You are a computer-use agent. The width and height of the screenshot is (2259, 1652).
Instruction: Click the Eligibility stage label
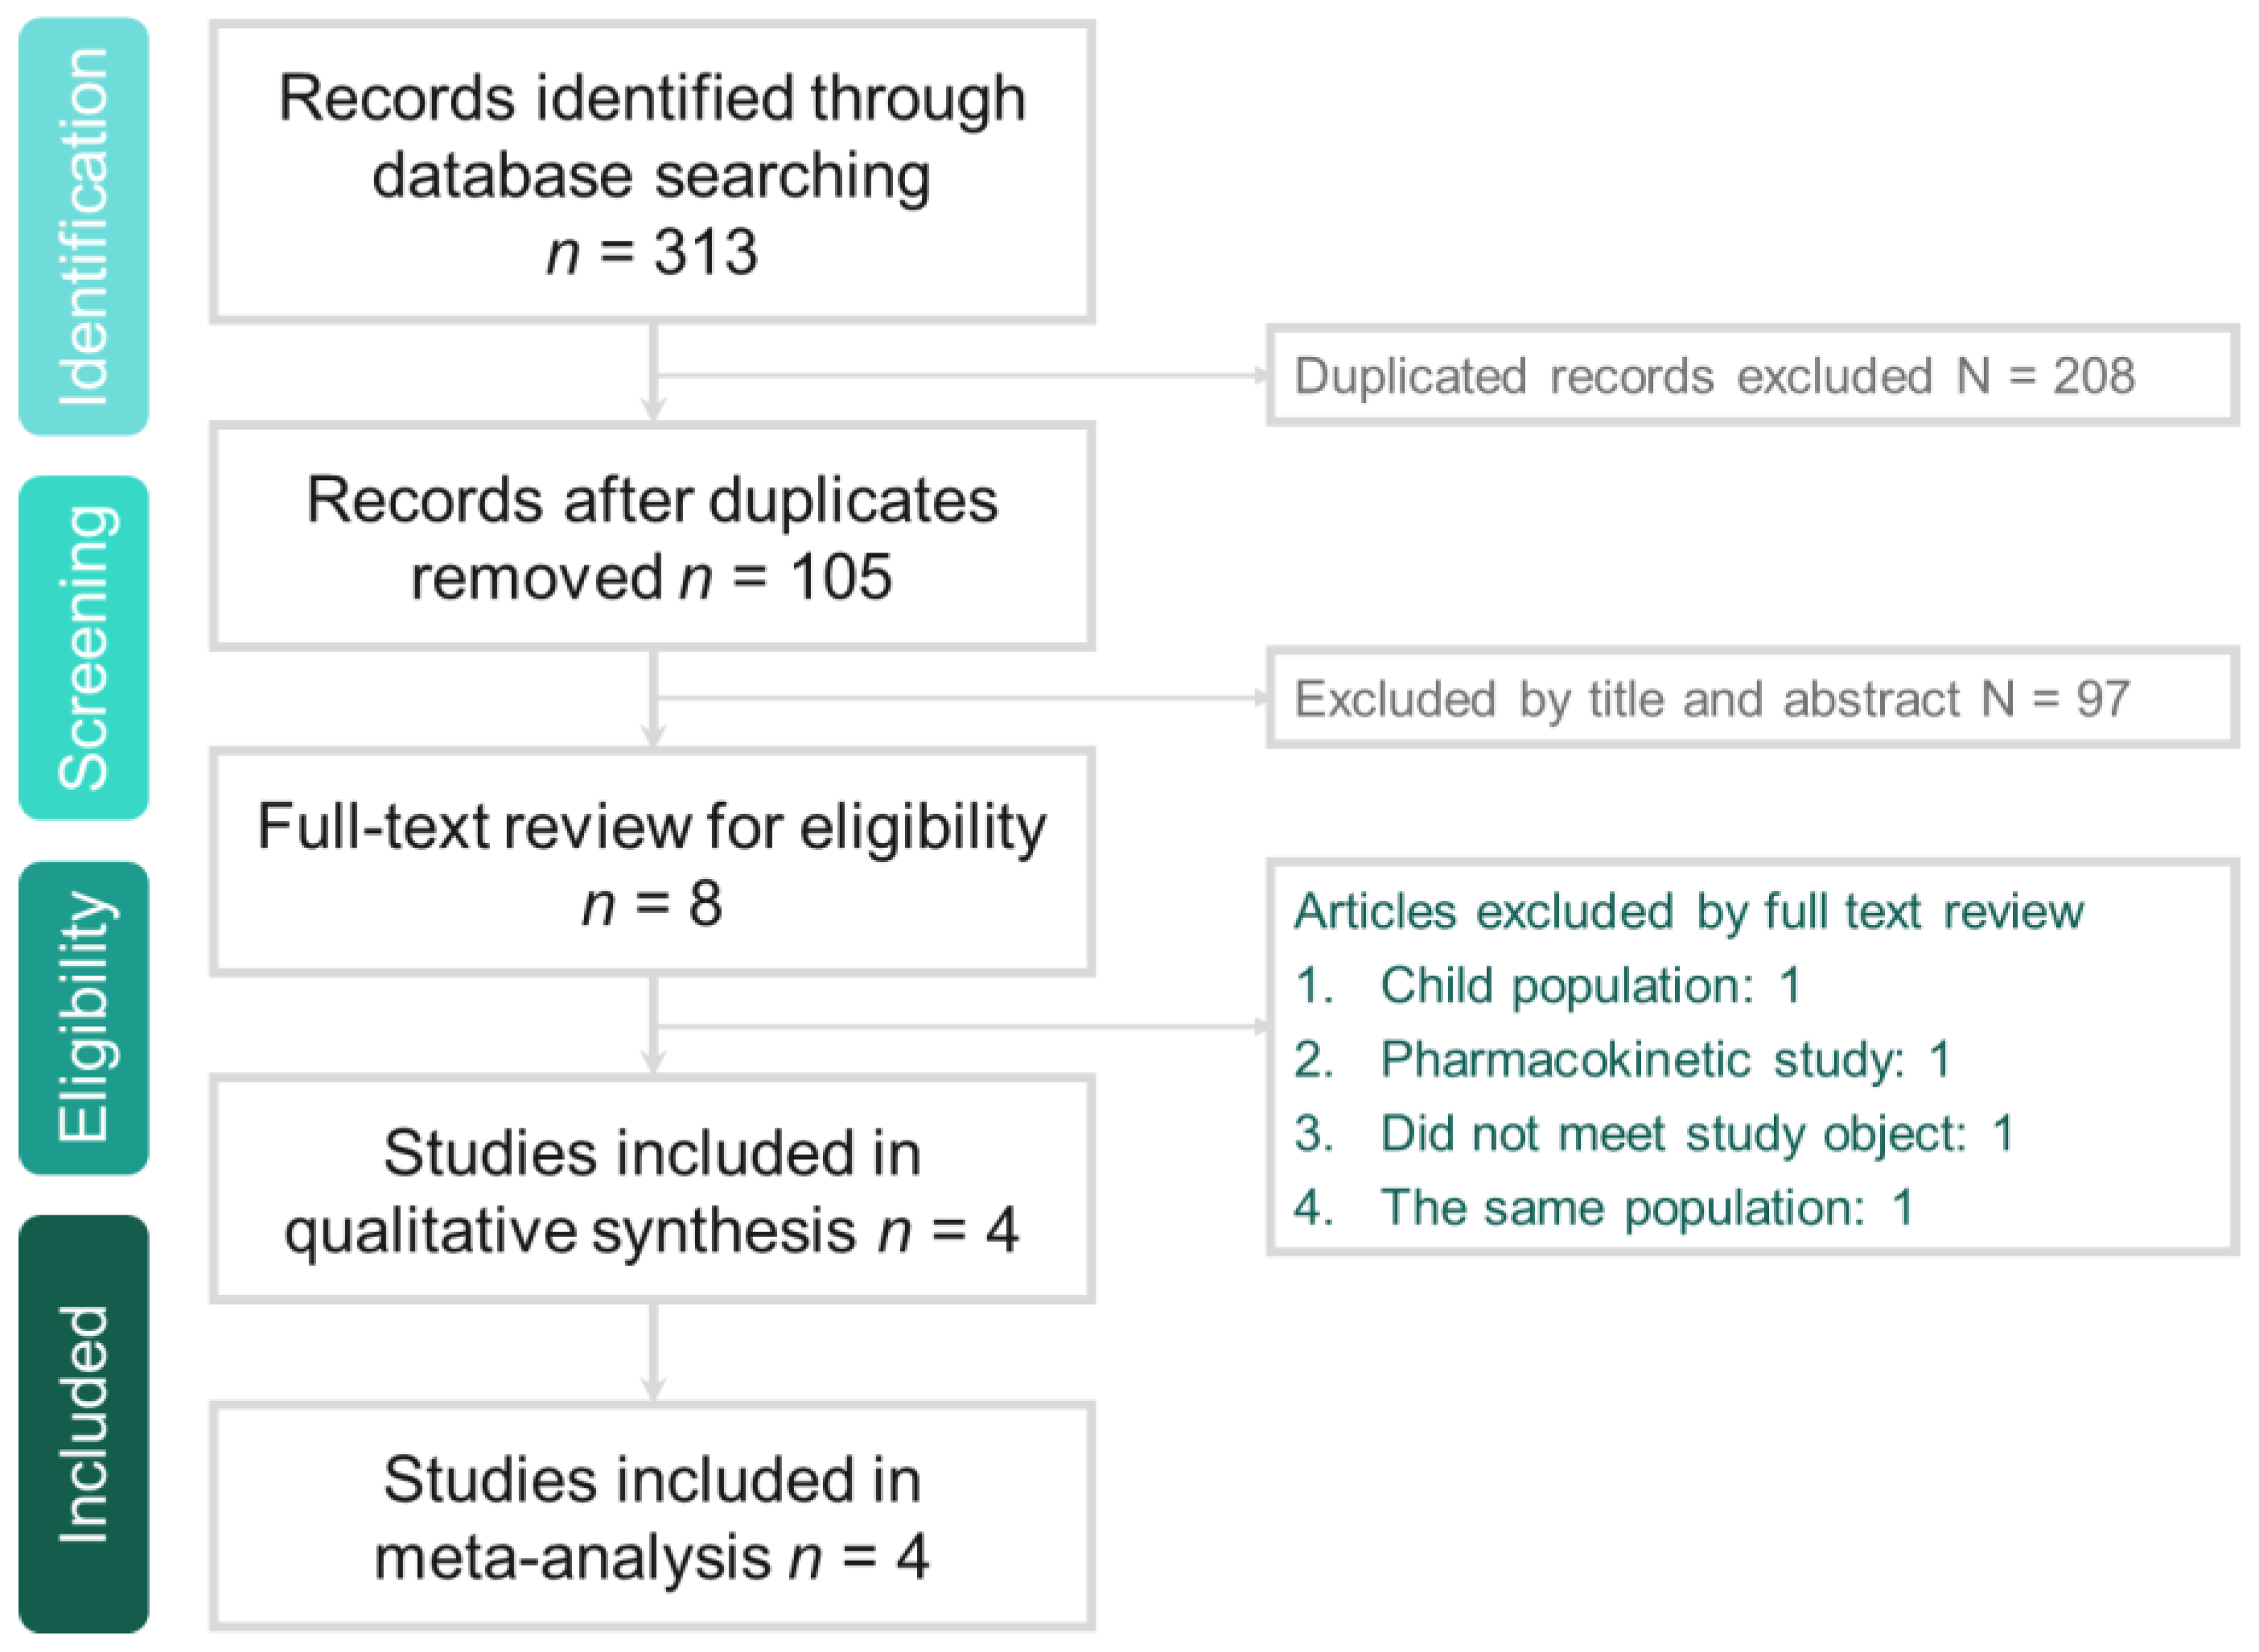[x=84, y=1017]
